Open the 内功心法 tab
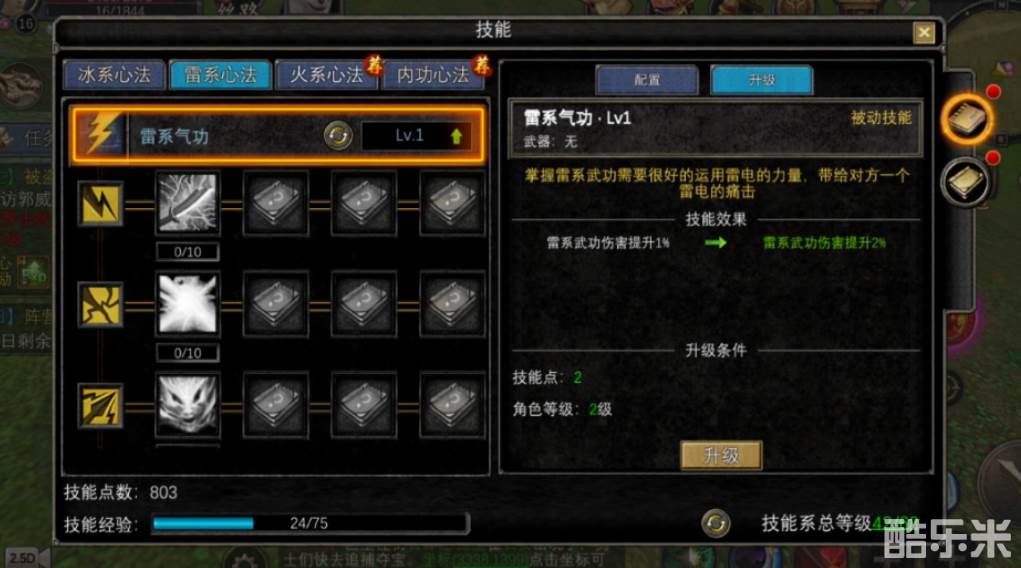Image resolution: width=1021 pixels, height=568 pixels. (x=433, y=75)
